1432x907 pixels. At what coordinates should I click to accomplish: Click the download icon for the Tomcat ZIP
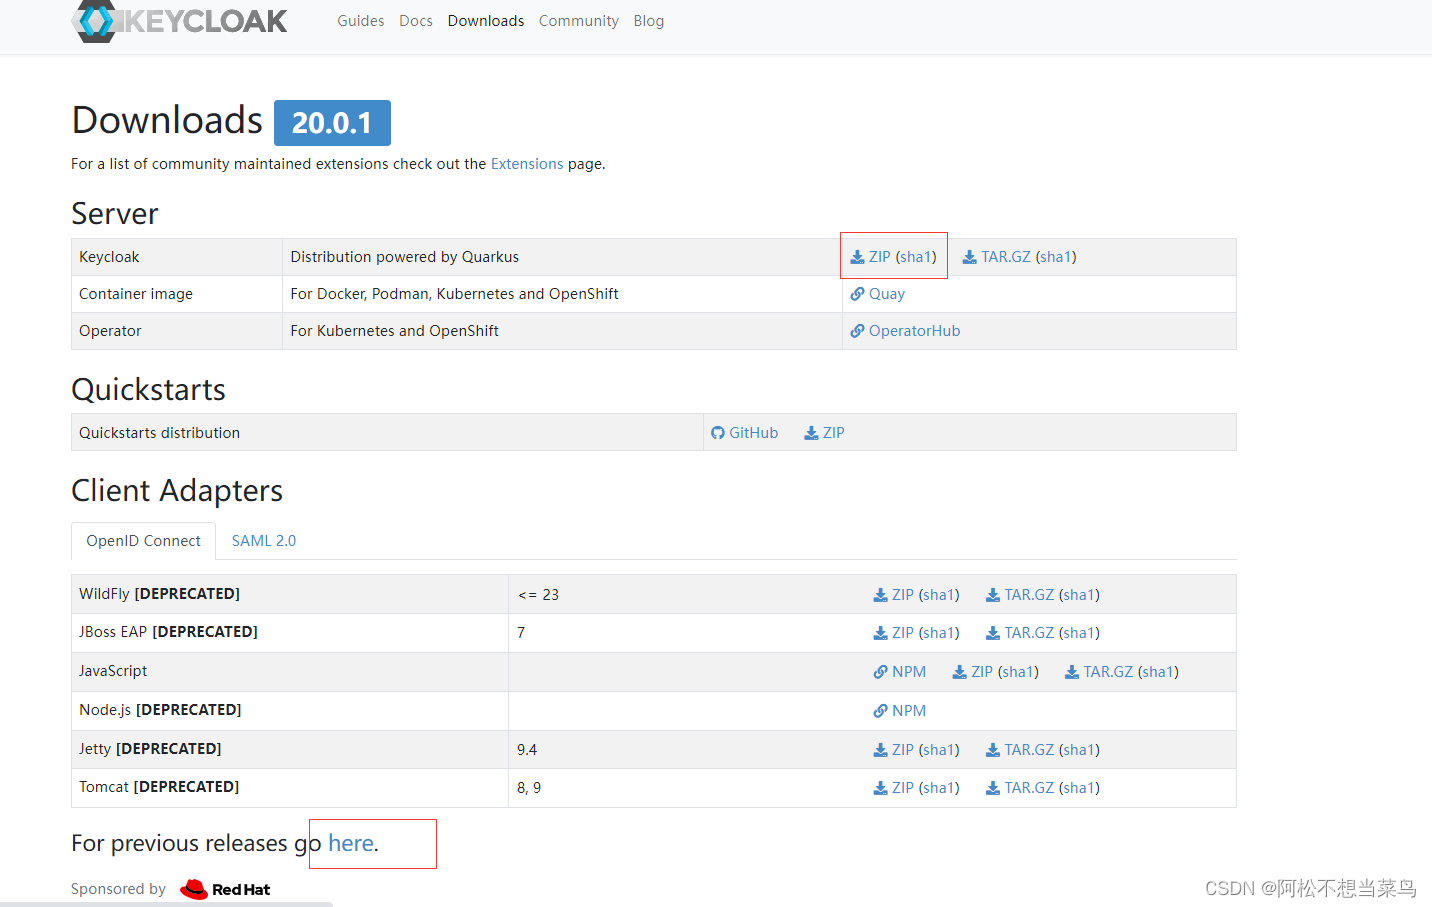[x=880, y=788]
